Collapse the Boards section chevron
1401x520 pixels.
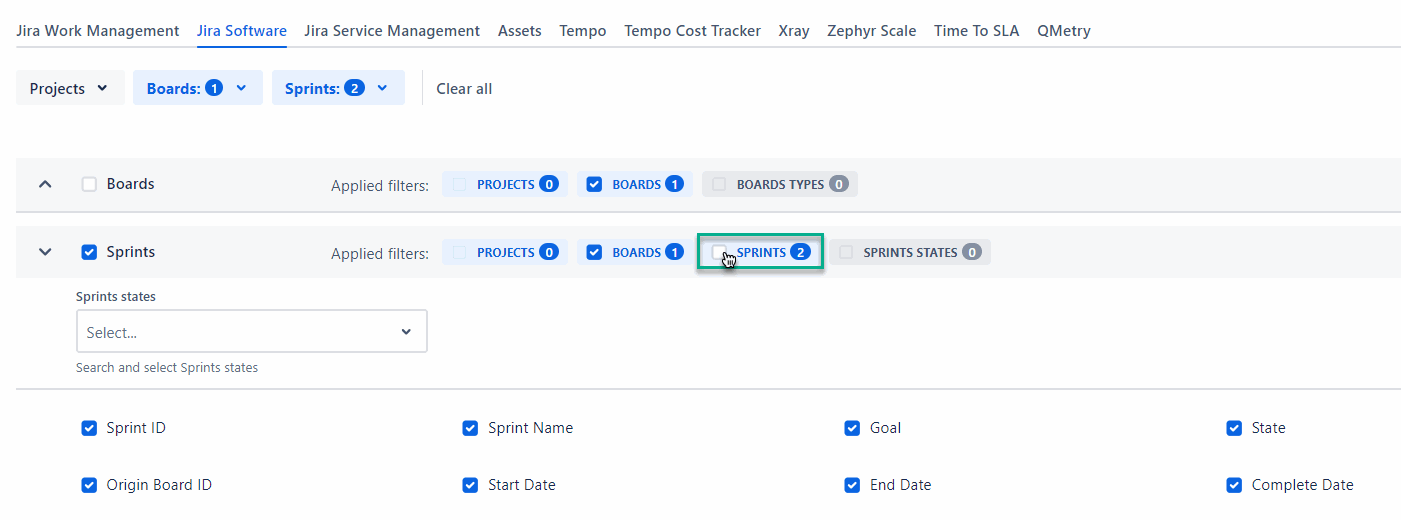(x=45, y=184)
